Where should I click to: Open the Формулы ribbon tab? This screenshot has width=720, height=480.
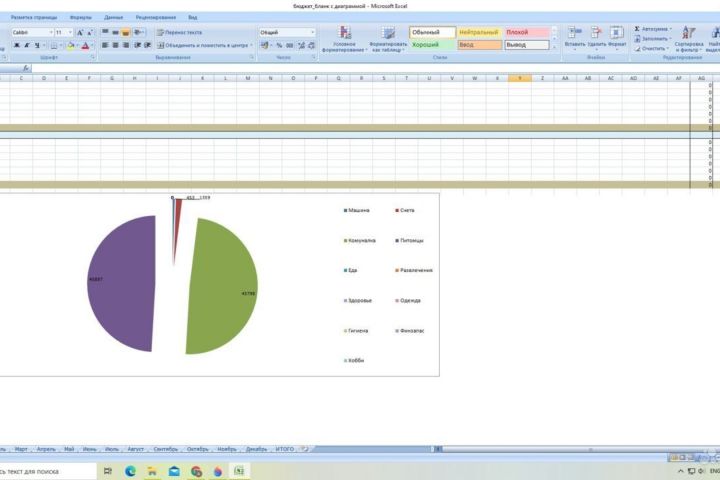81,17
